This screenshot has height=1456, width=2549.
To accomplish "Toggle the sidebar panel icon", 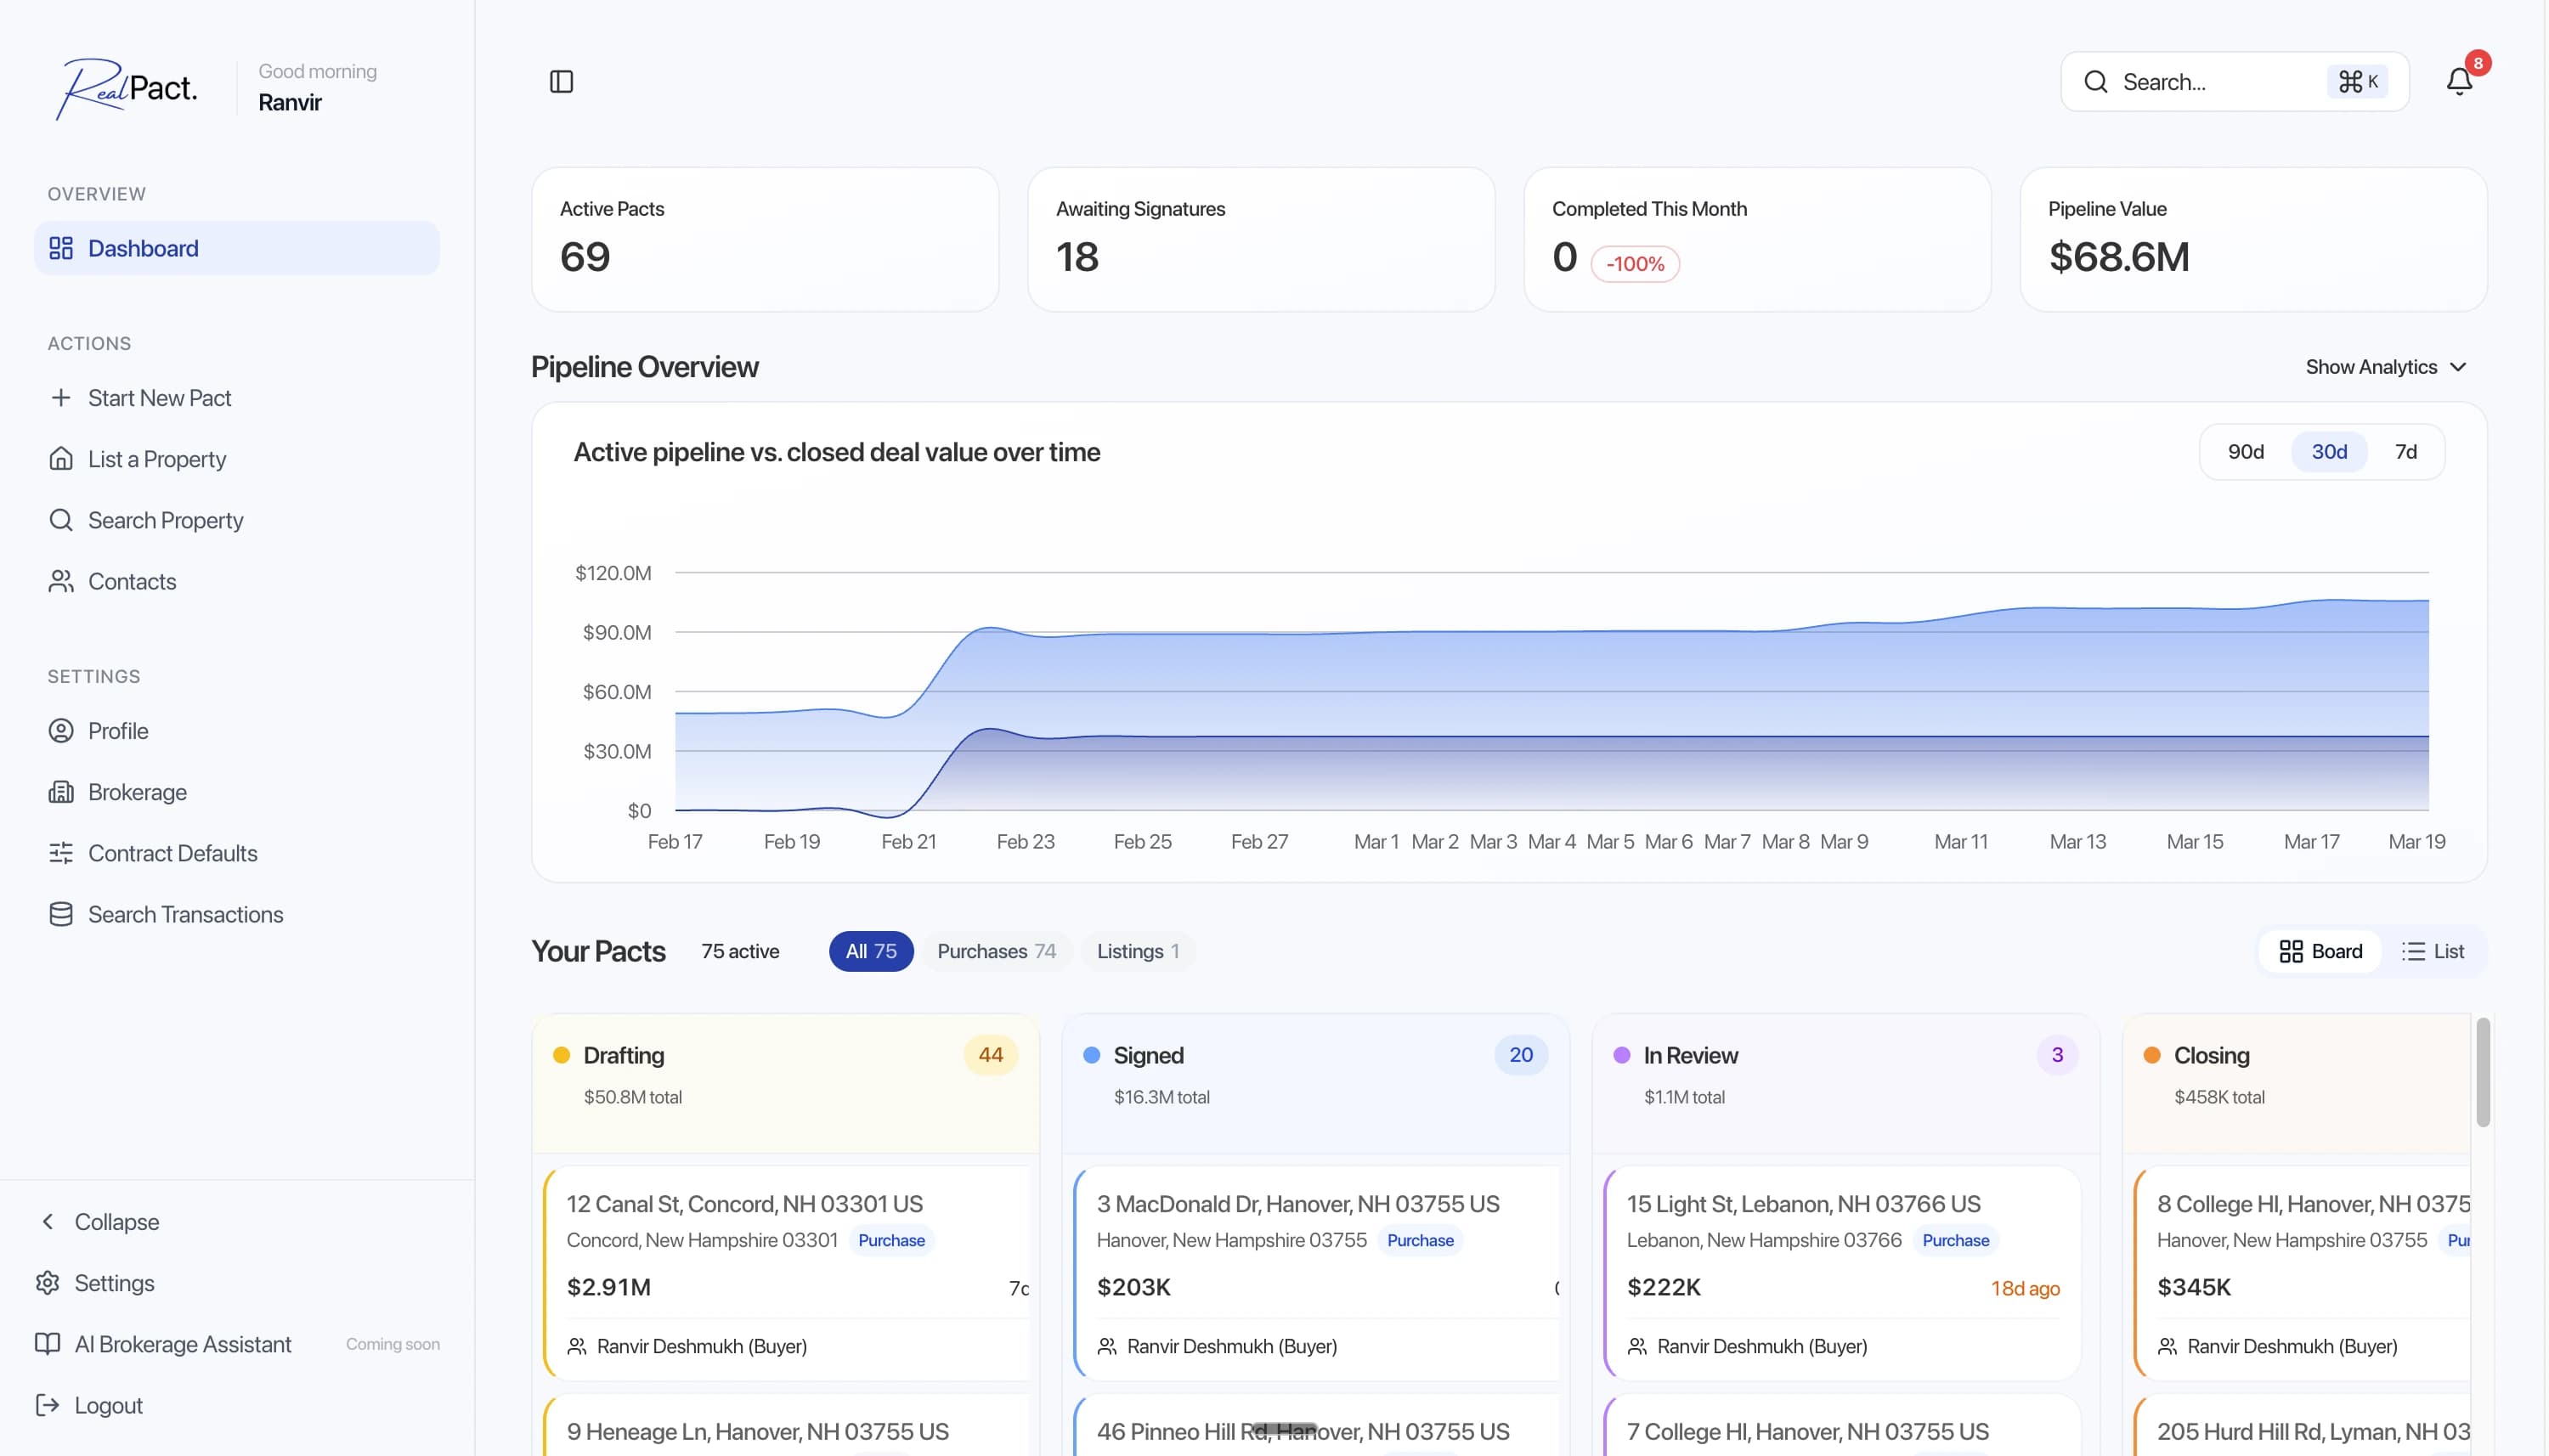I will pyautogui.click(x=562, y=81).
